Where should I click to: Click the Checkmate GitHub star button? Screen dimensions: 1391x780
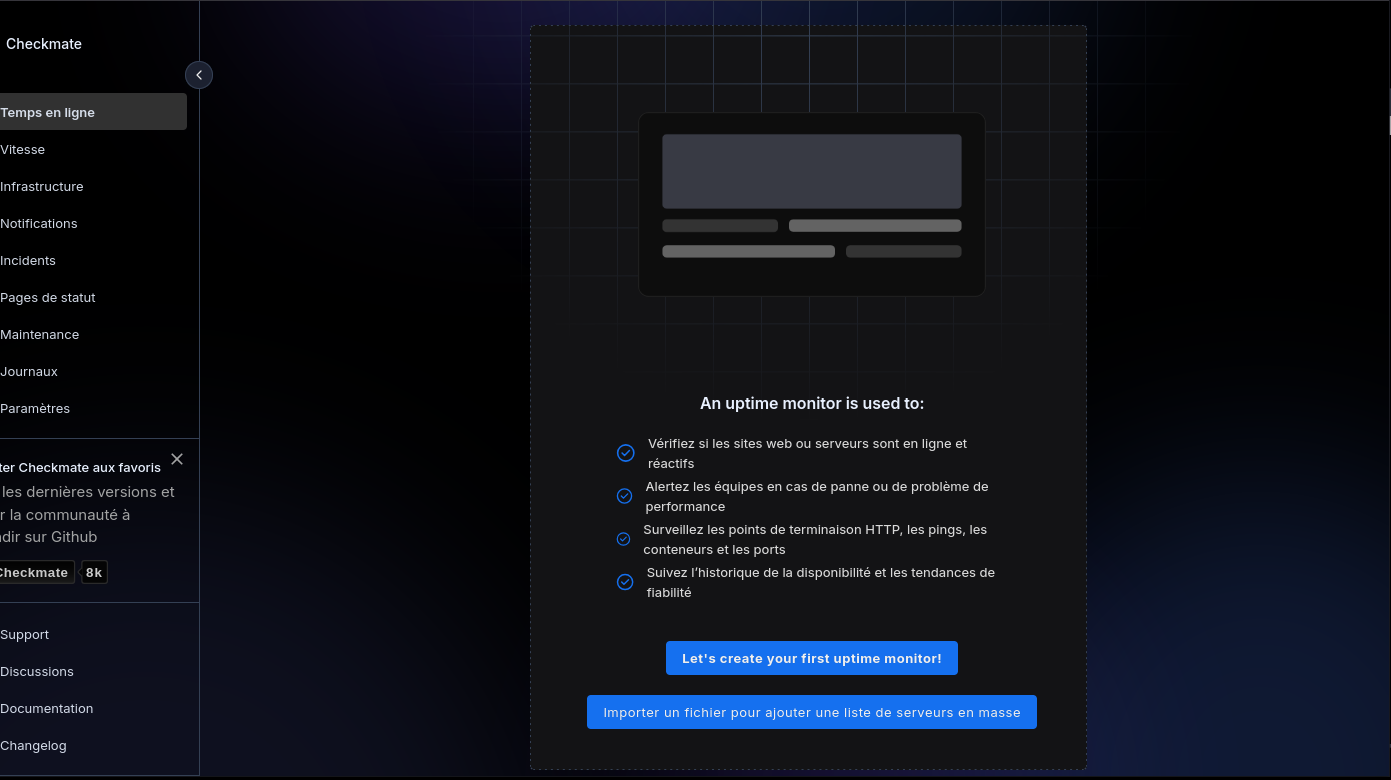point(34,573)
